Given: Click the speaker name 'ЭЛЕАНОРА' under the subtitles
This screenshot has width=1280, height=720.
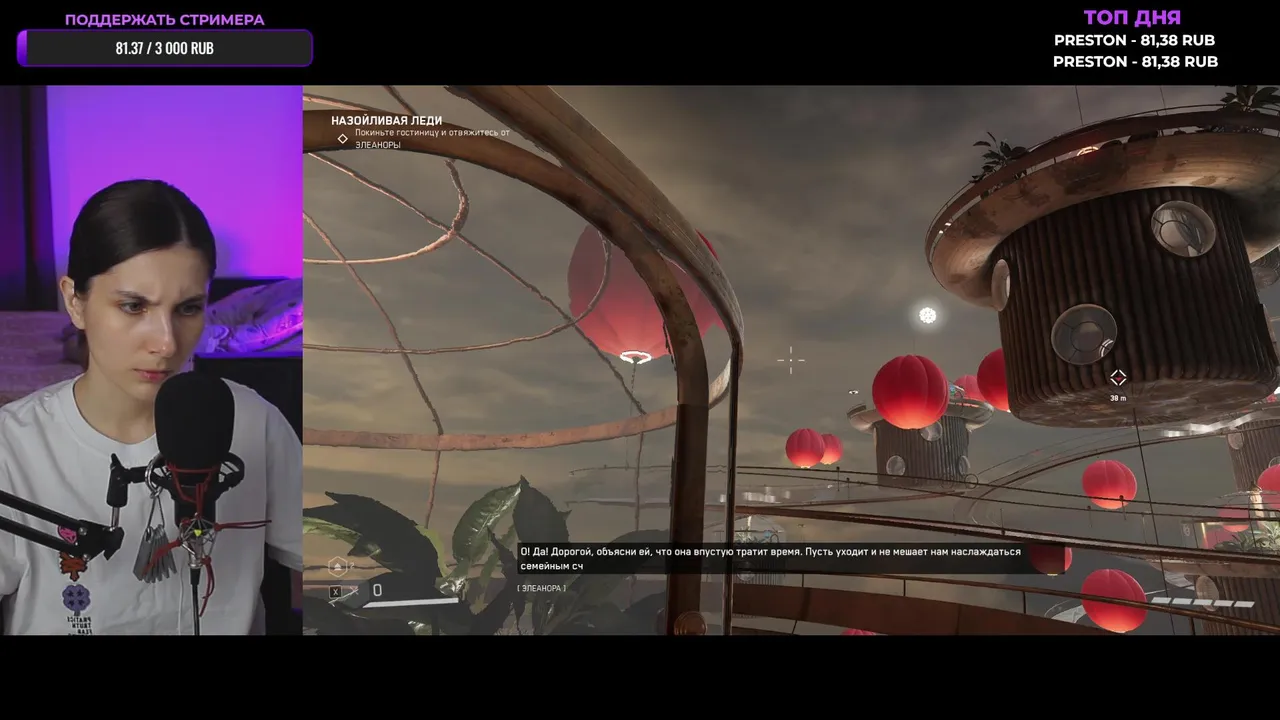Looking at the screenshot, I should click(541, 588).
